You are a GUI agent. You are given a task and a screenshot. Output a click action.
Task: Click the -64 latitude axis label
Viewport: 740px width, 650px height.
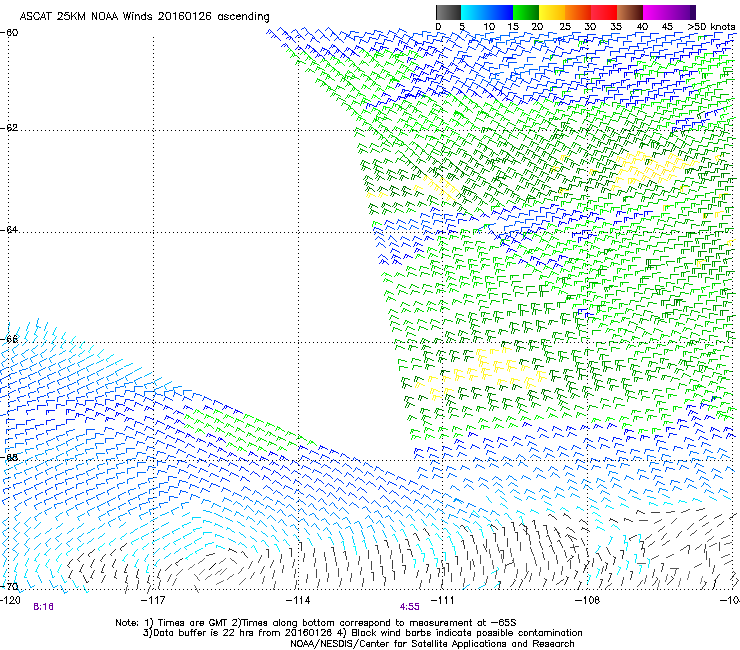point(9,230)
